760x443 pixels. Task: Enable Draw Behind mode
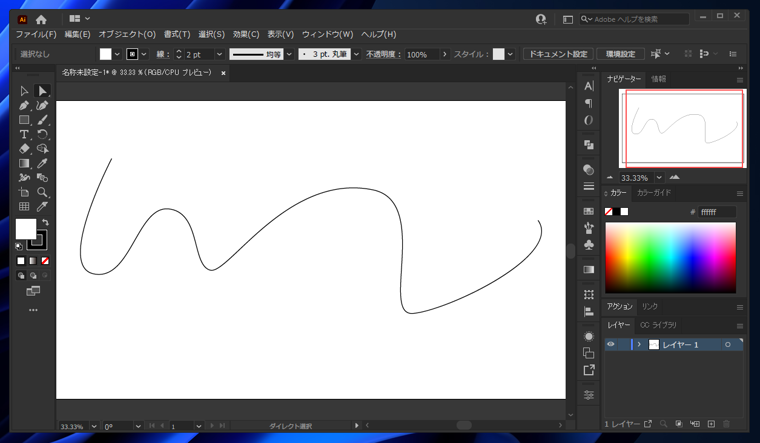[x=33, y=275]
